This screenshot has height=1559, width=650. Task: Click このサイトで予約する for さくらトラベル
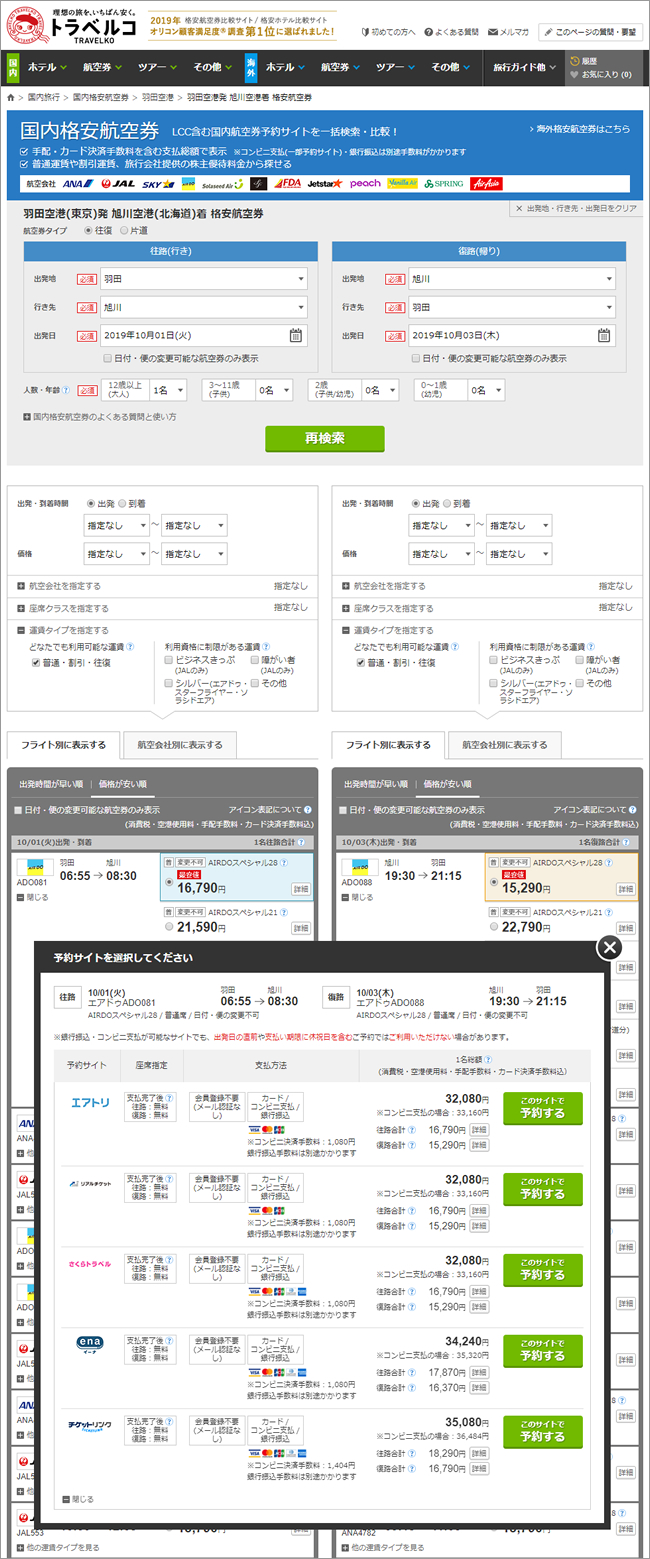click(543, 1269)
